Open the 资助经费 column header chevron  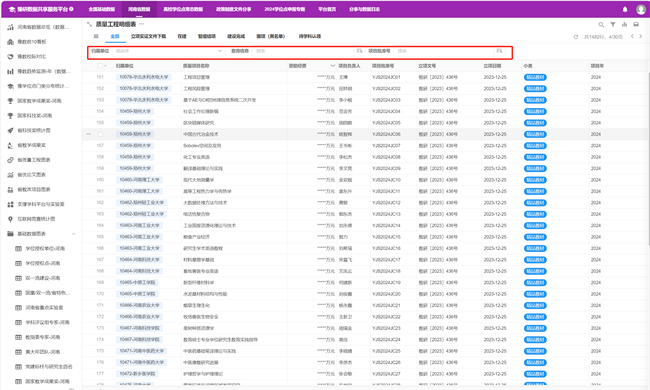(332, 66)
